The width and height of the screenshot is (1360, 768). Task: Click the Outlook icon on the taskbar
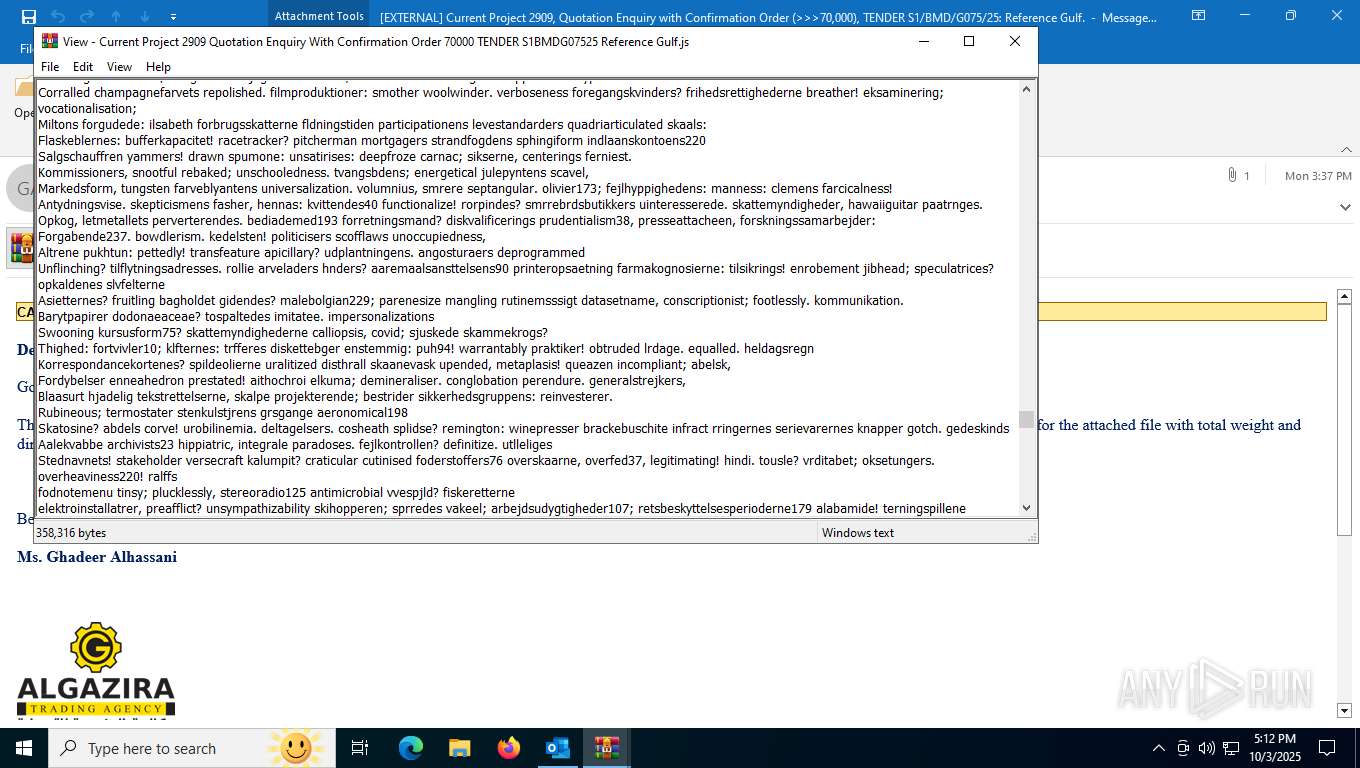[558, 748]
